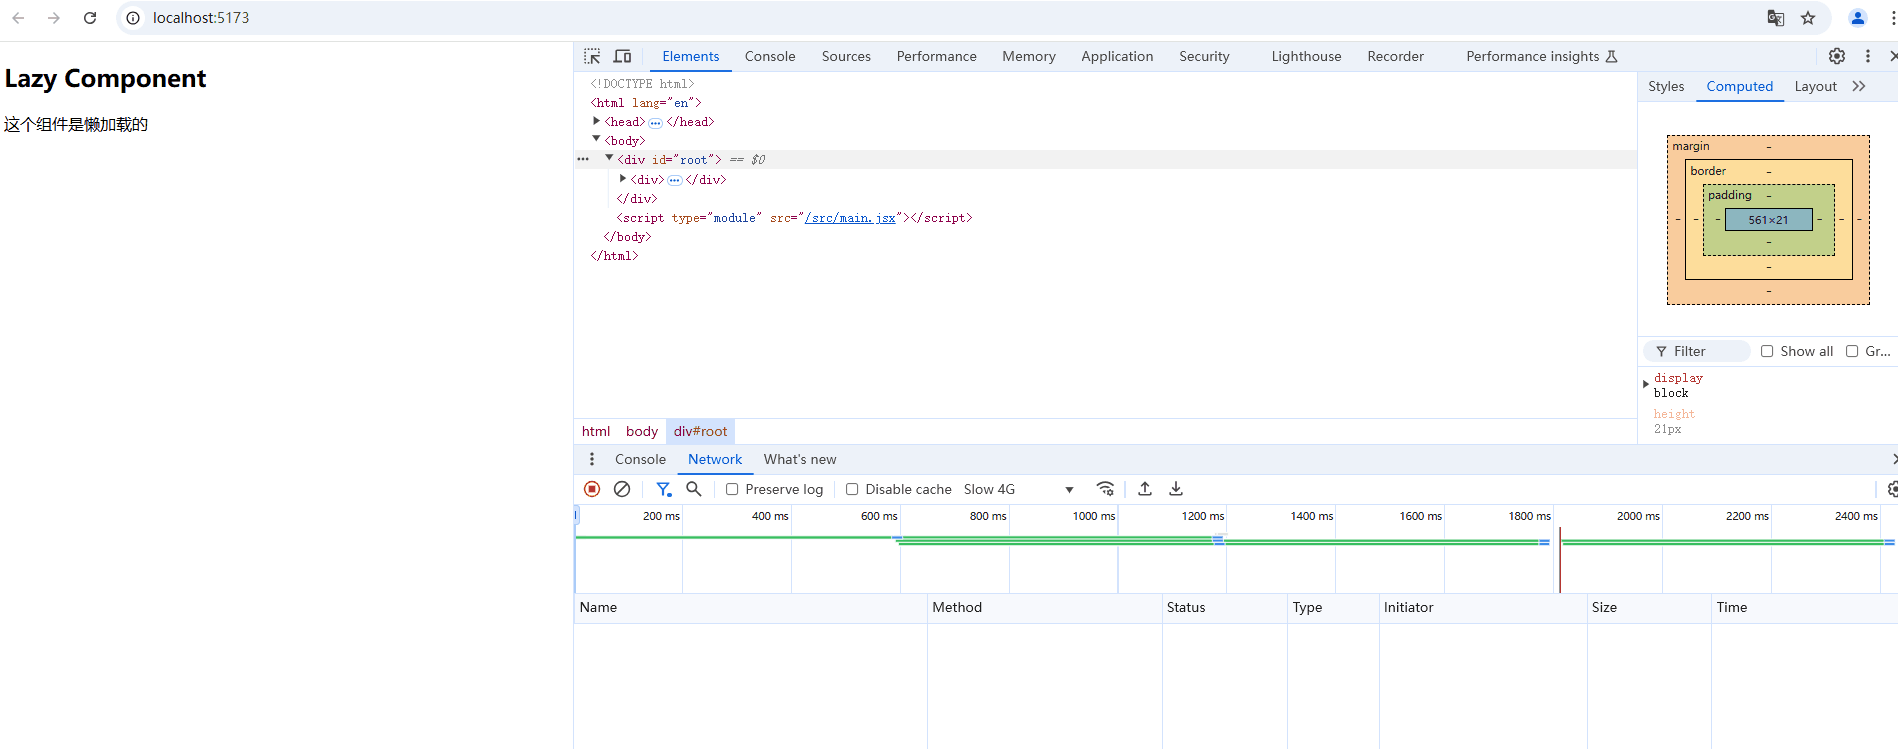This screenshot has width=1898, height=749.
Task: Expand collapsed inner div ellipsis
Action: 675,181
